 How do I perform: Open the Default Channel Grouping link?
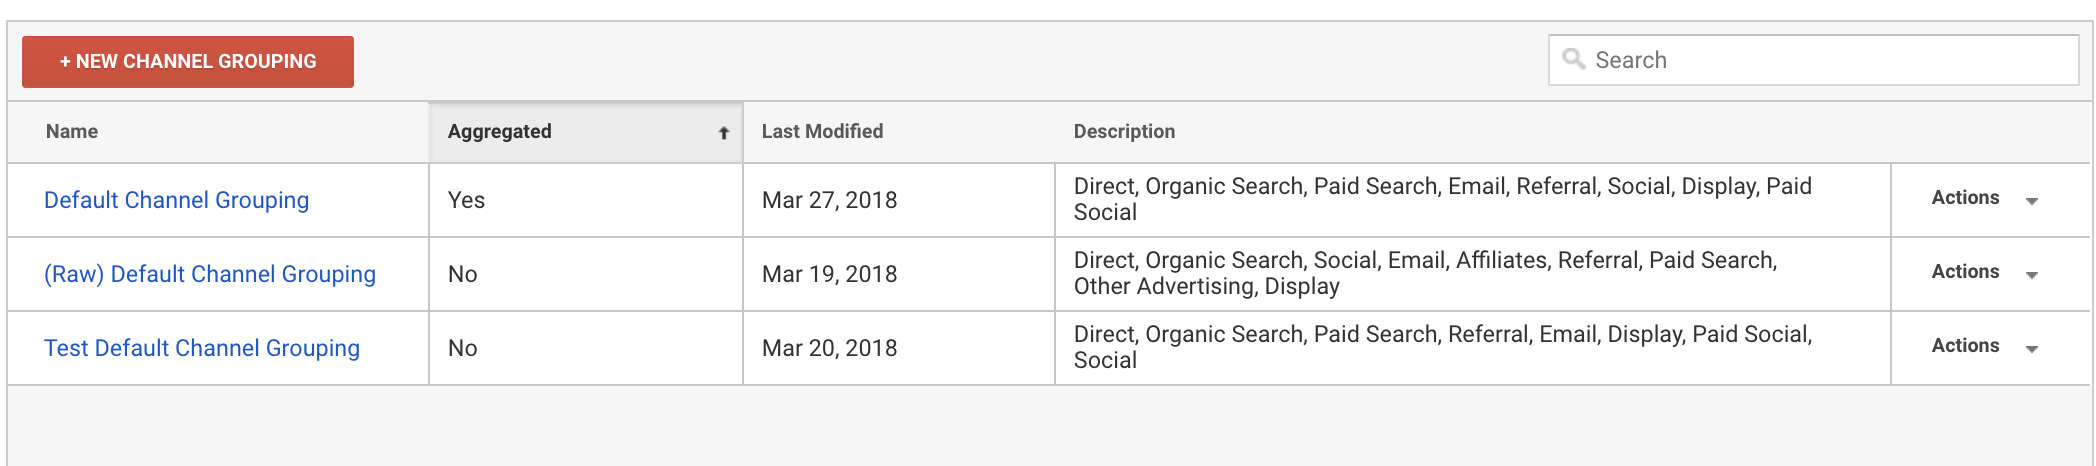[177, 200]
